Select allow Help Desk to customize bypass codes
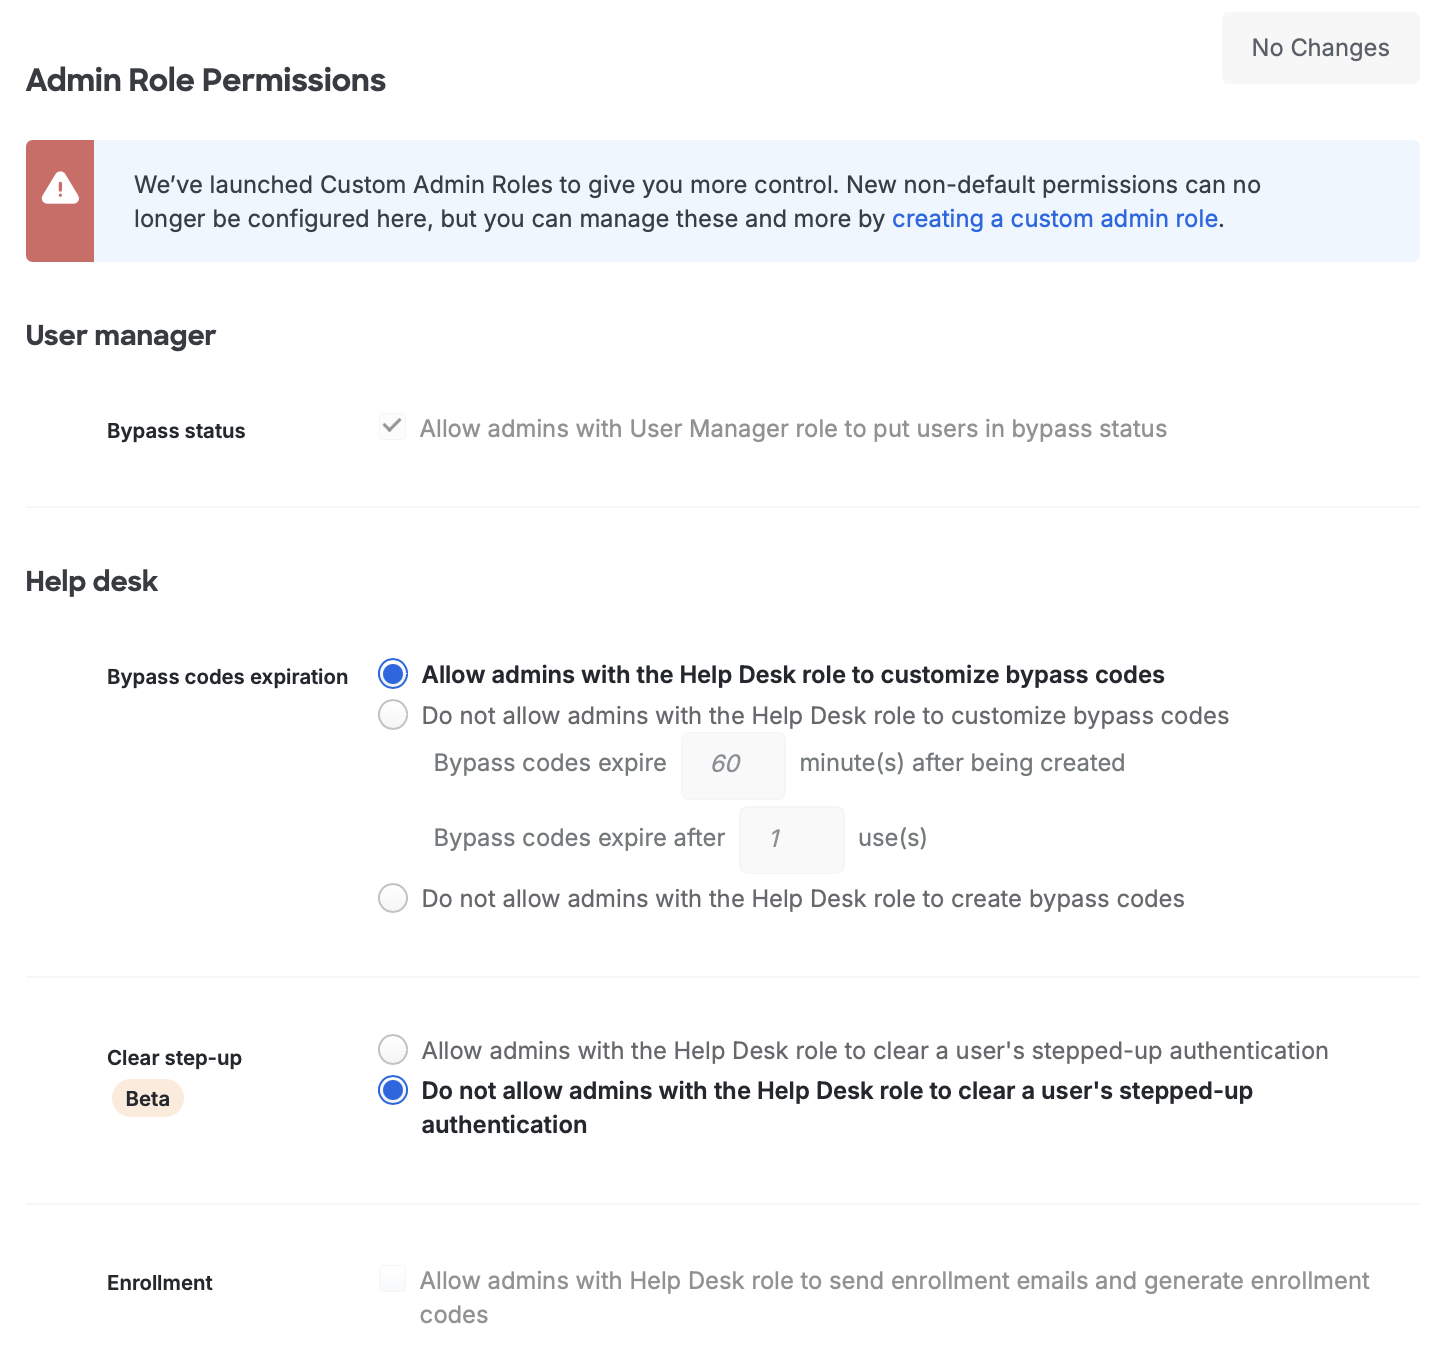Screen dimensions: 1430x1348 coord(392,674)
